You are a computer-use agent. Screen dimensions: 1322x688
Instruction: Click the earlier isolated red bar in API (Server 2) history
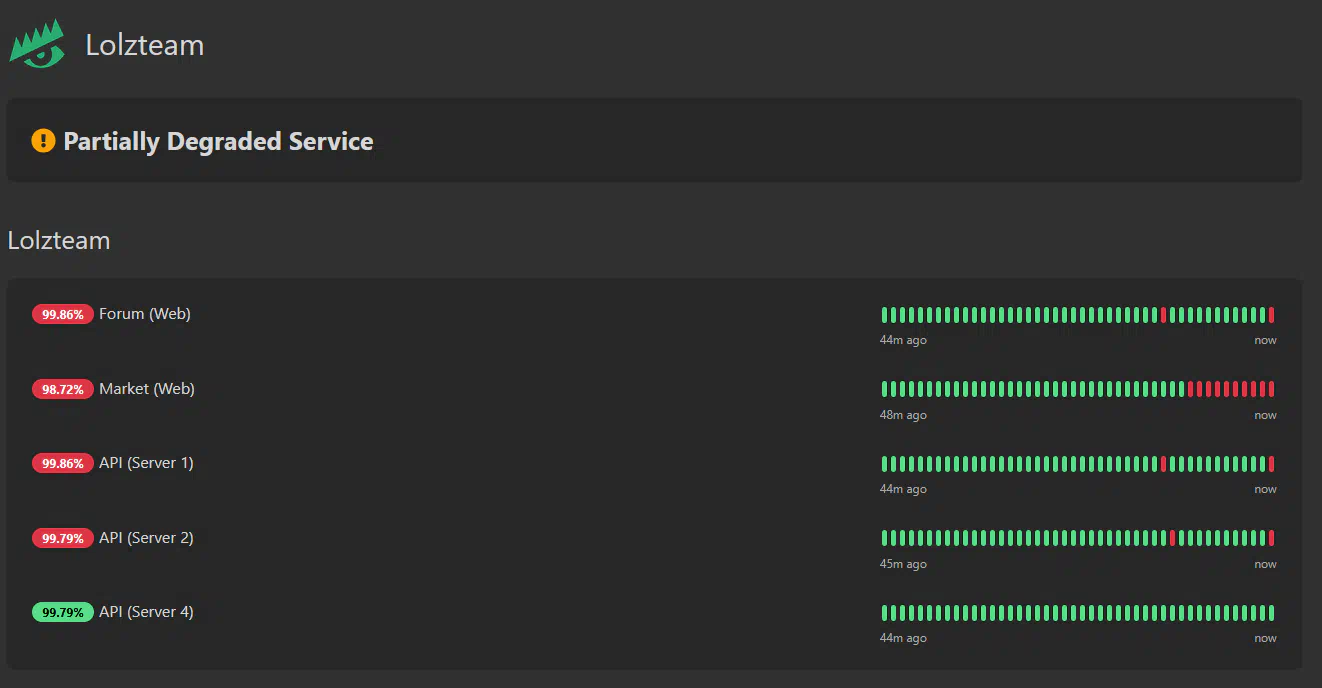[x=1172, y=538]
